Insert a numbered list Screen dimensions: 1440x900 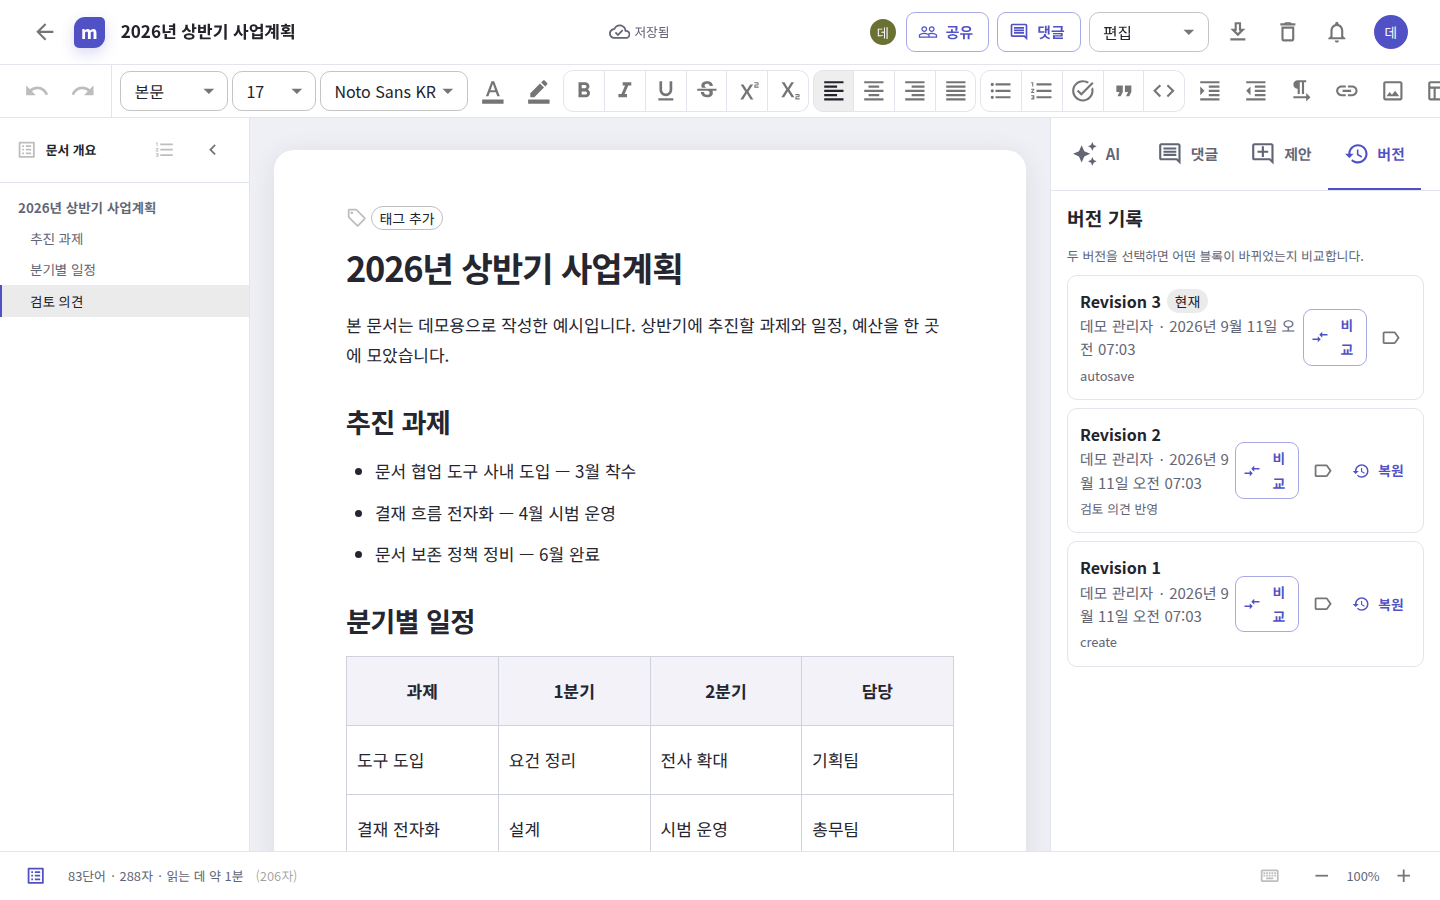(x=1042, y=91)
